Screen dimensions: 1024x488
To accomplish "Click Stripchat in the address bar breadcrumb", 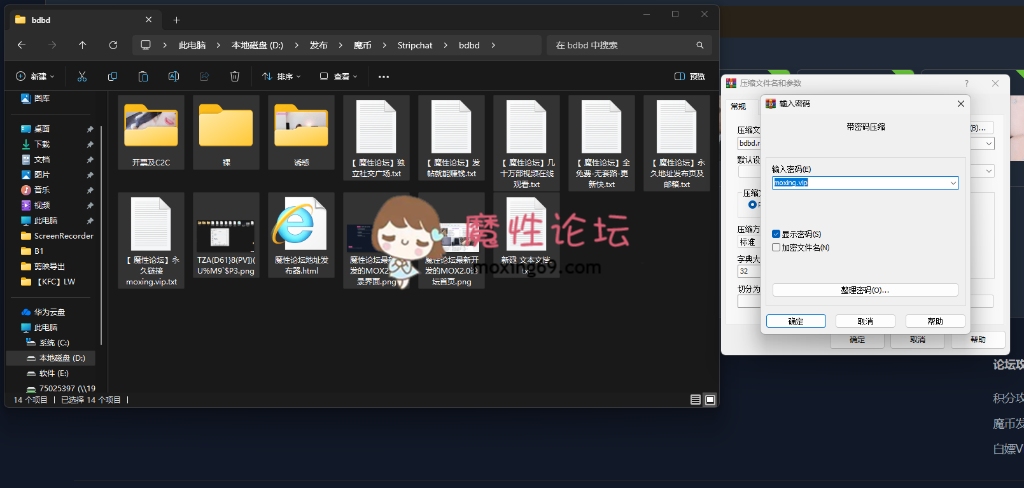I will click(x=415, y=45).
